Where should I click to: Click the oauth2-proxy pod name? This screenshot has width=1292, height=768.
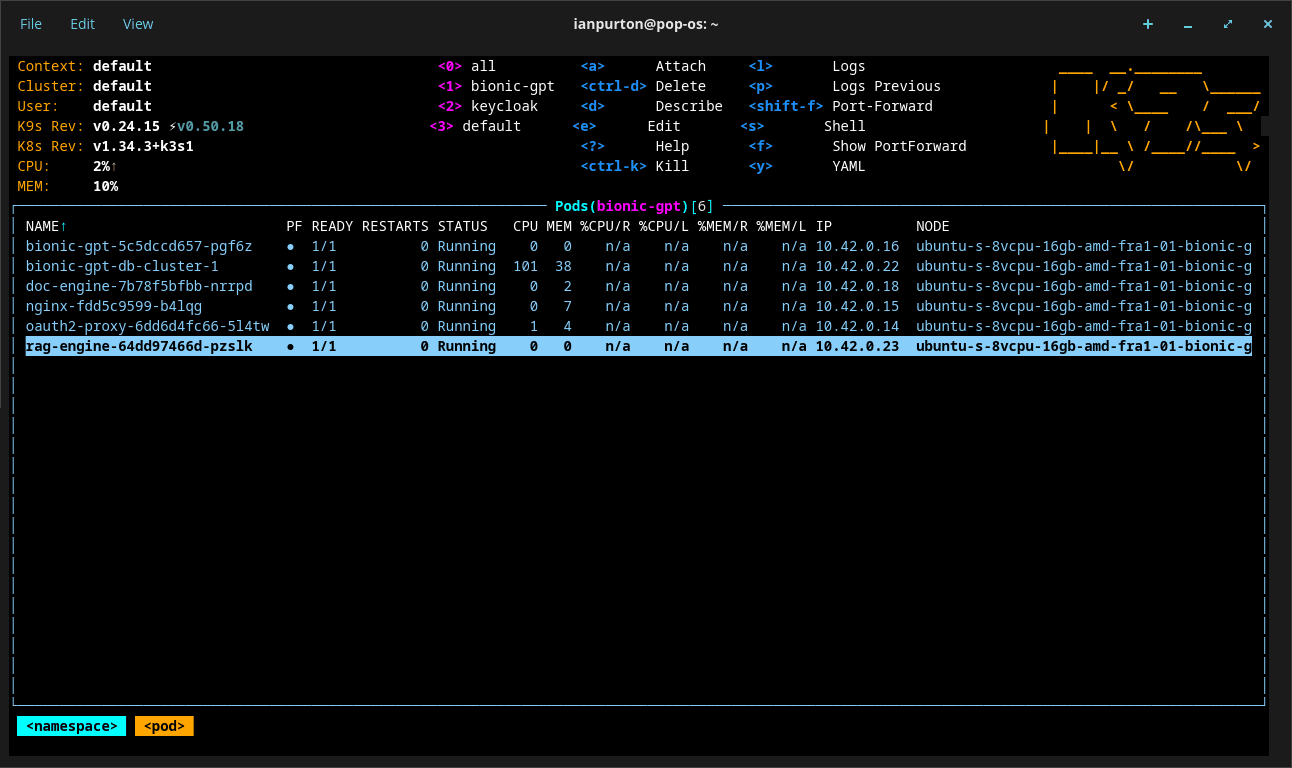[147, 326]
